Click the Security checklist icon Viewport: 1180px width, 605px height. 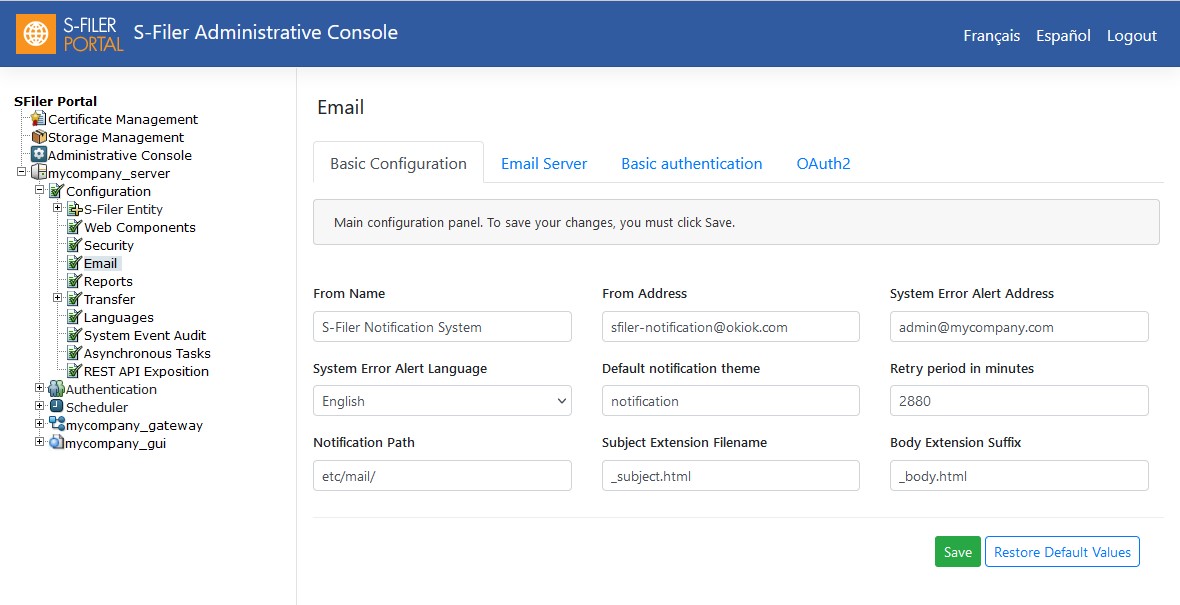[75, 245]
